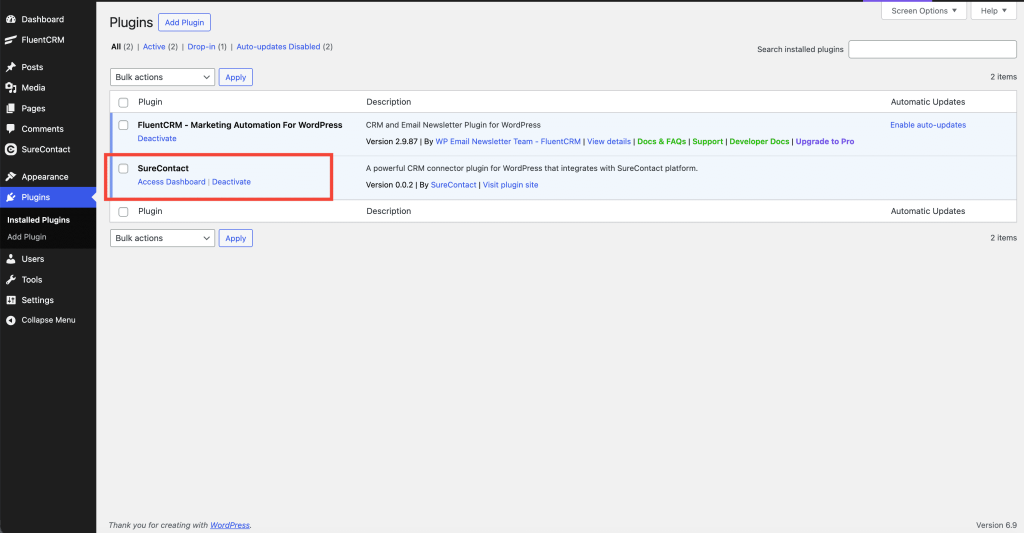Click the Tools wrench icon

pyautogui.click(x=10, y=280)
